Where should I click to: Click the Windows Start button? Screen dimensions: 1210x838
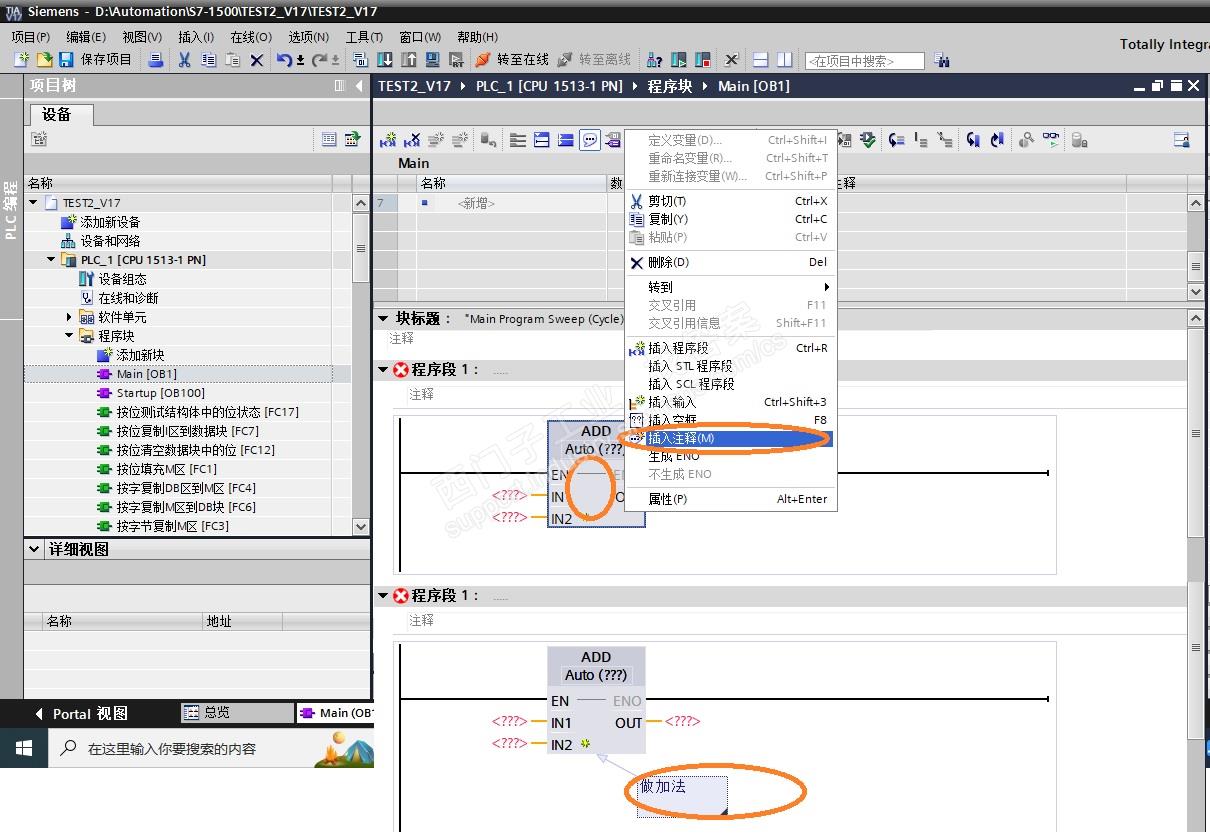coord(24,748)
